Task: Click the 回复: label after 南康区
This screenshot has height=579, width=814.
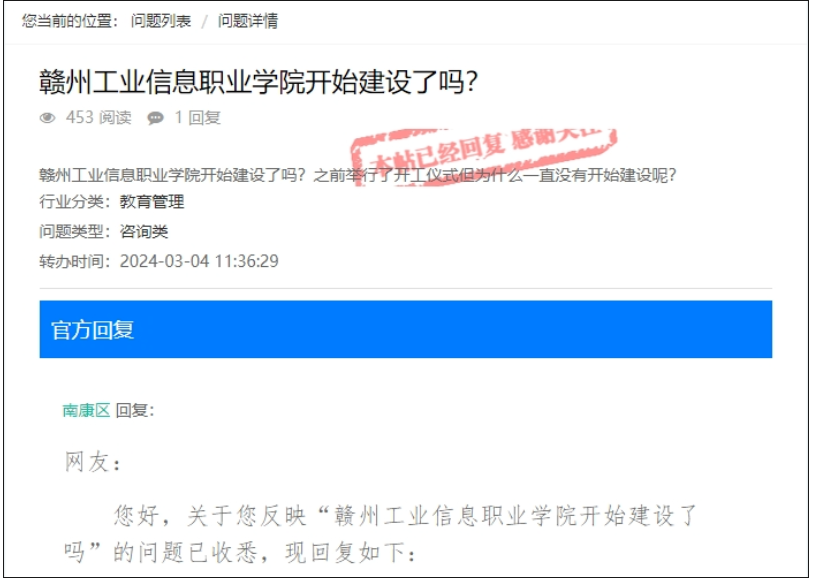Action: [135, 410]
